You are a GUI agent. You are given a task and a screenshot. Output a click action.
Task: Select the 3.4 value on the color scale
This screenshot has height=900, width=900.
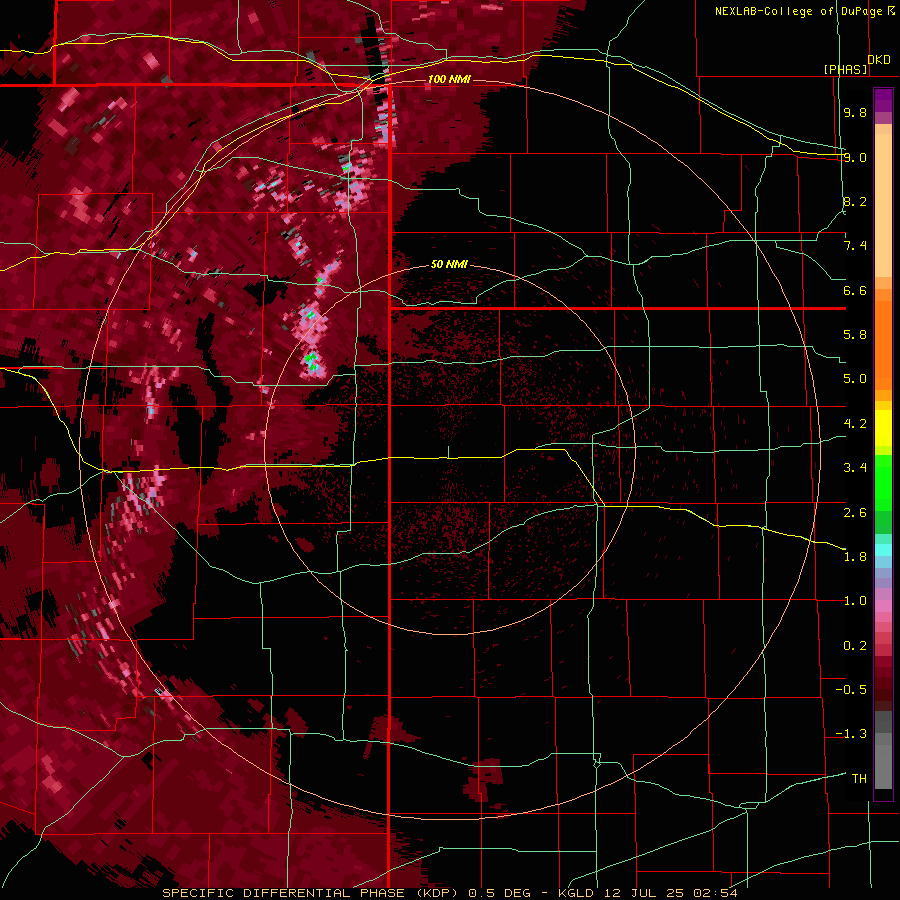(855, 468)
